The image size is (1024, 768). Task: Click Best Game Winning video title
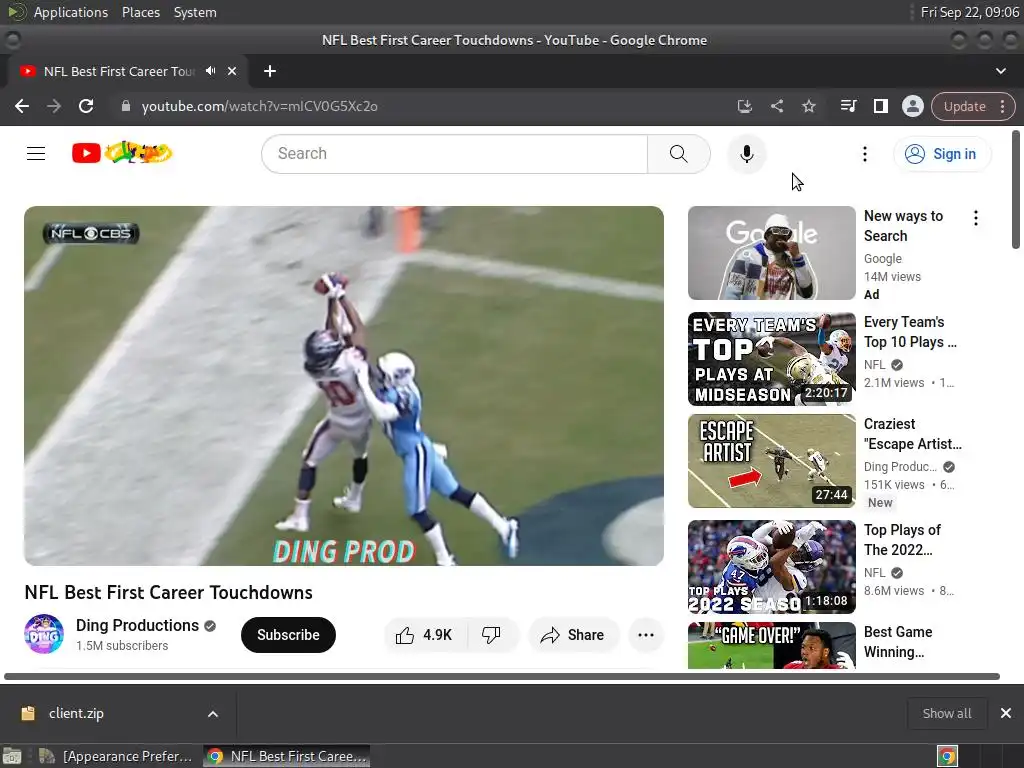[898, 642]
